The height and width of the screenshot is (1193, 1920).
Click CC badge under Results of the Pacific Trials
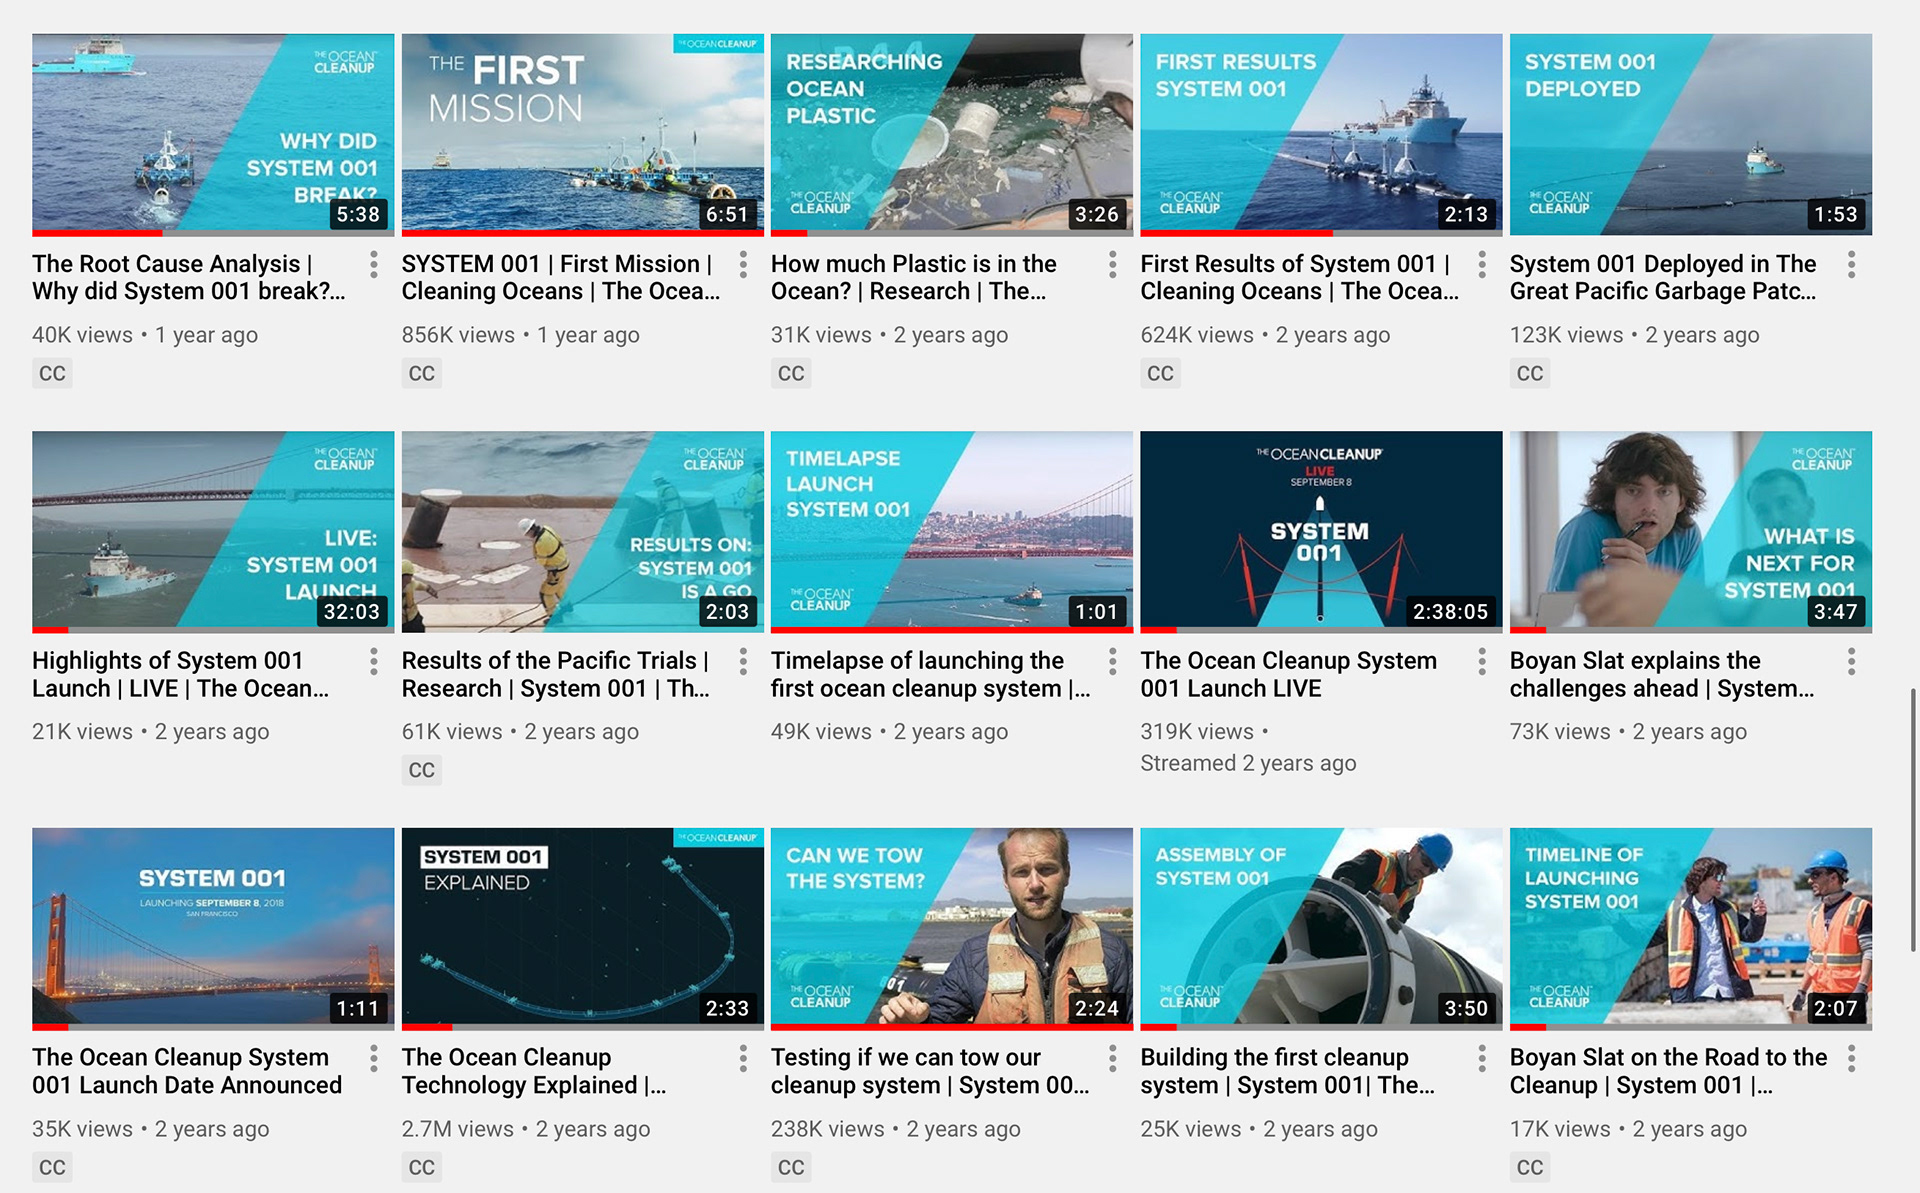421,771
